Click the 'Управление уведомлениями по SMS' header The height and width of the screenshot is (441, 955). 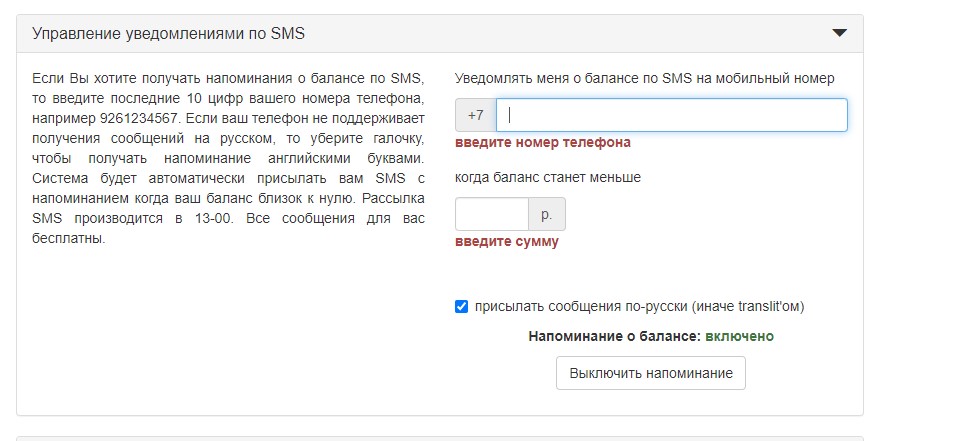pos(169,34)
